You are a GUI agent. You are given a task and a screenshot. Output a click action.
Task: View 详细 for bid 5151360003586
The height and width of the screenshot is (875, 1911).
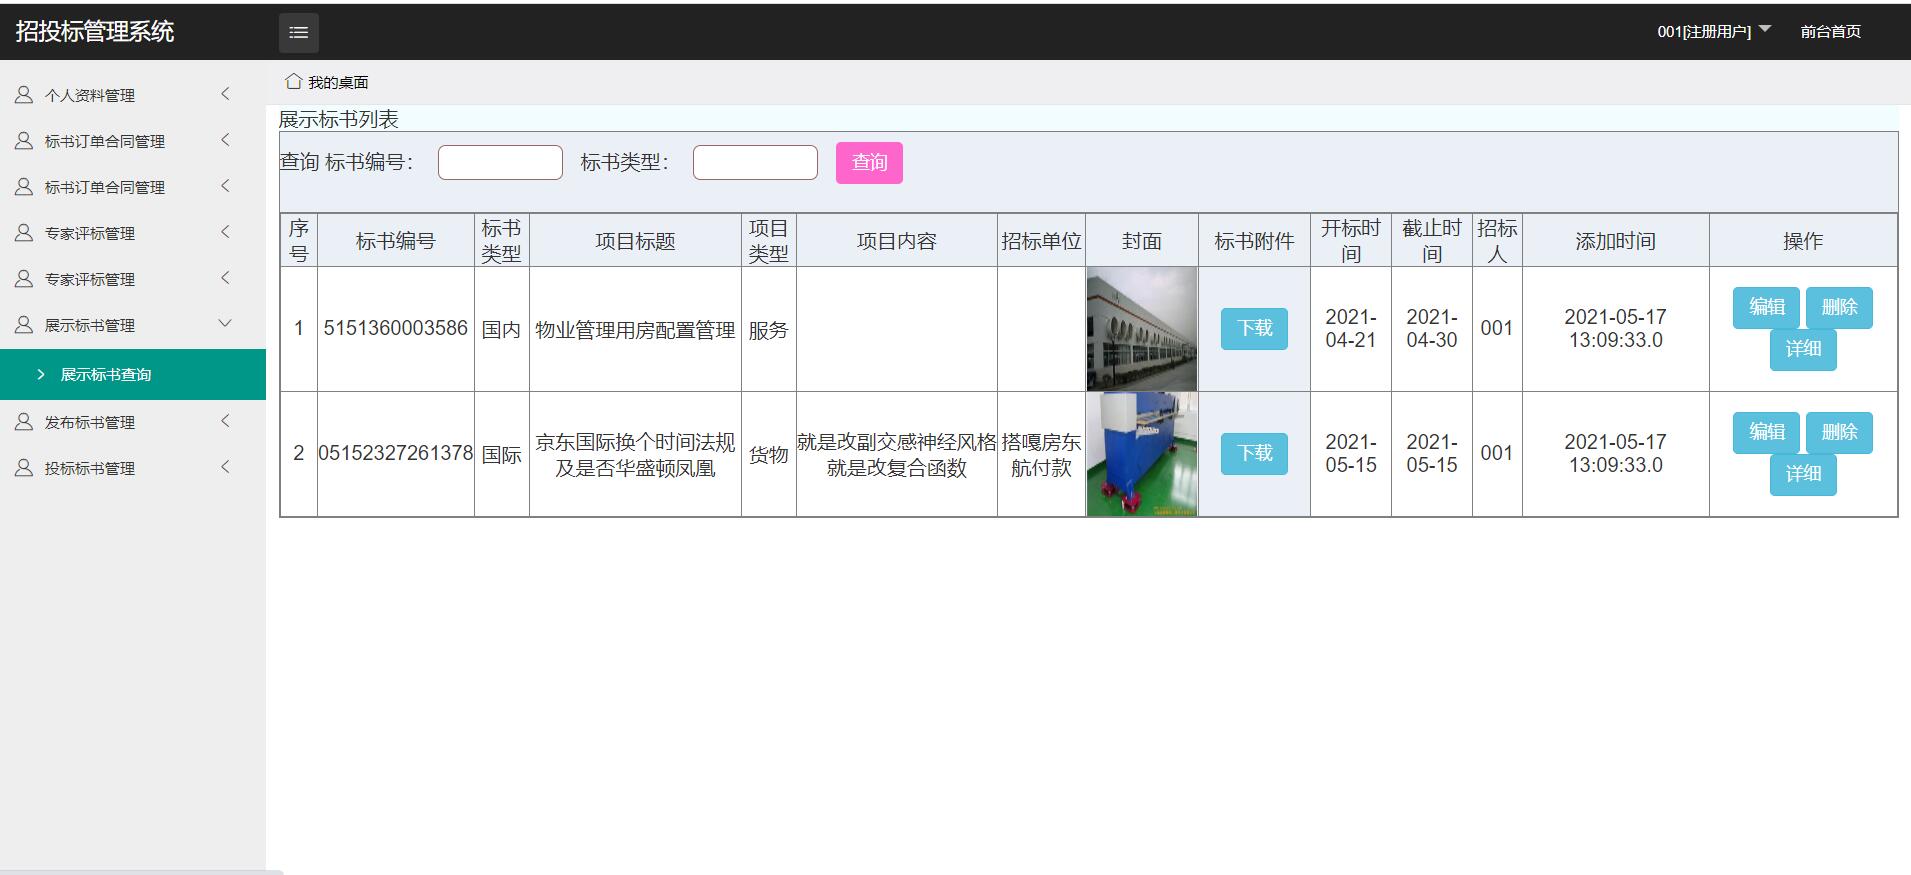(1803, 349)
